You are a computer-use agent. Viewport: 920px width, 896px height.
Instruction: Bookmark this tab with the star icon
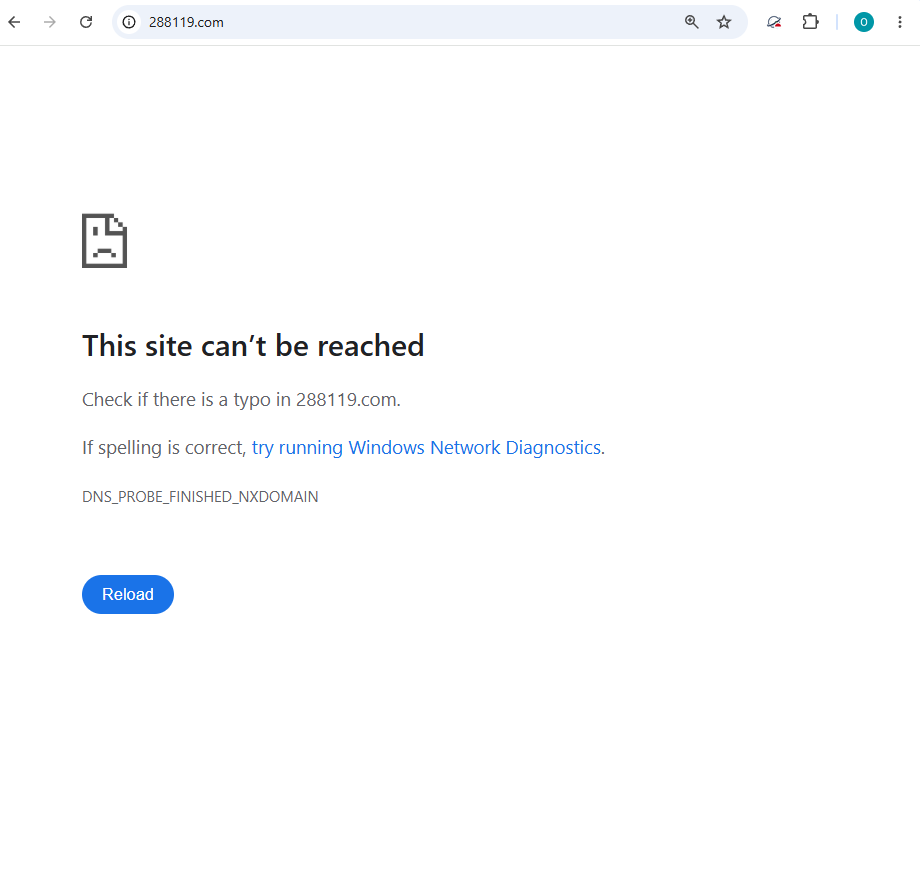point(724,22)
